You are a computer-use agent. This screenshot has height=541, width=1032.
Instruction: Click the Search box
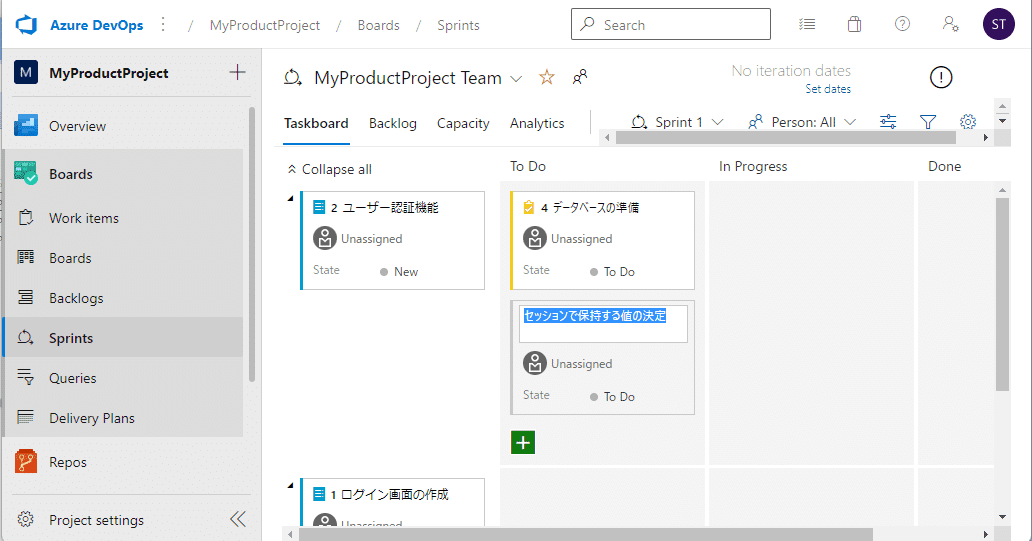(x=671, y=24)
